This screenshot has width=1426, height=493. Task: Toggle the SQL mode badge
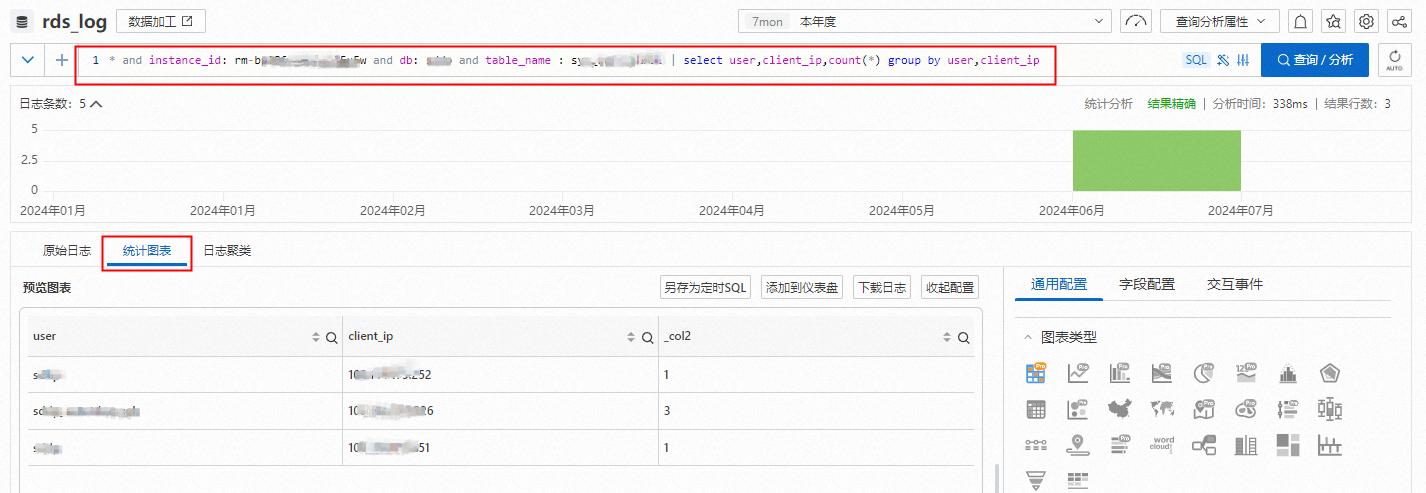(1197, 60)
